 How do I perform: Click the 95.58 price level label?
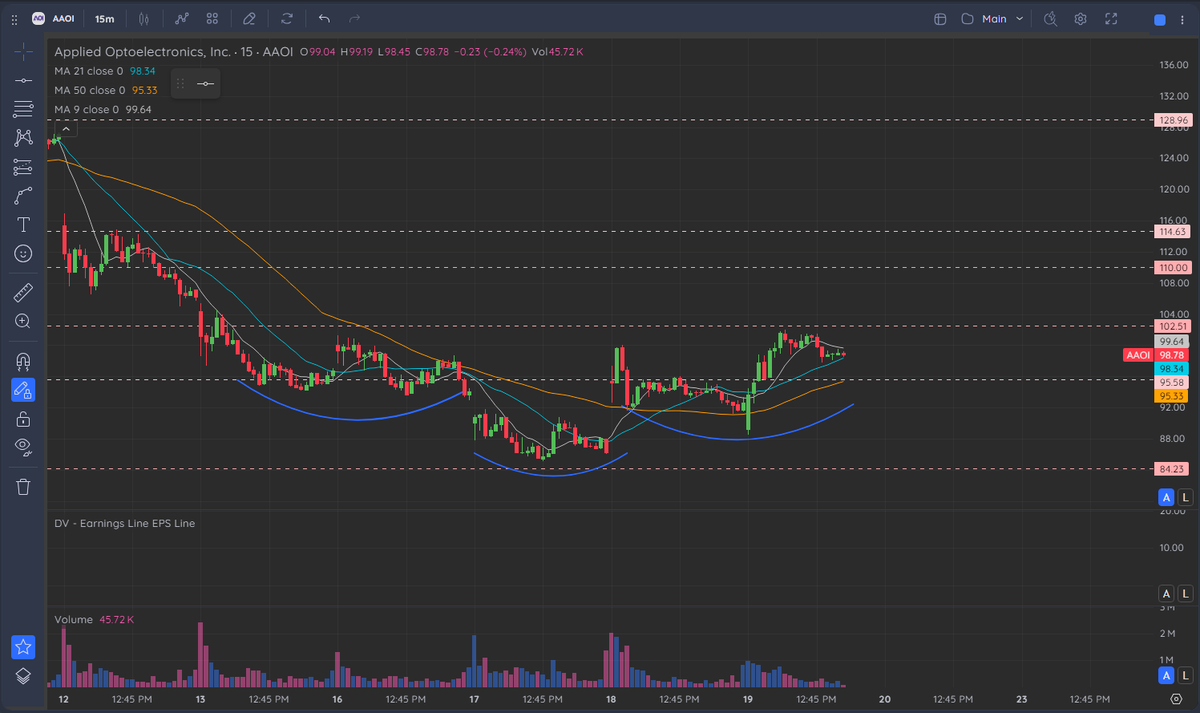pos(1172,383)
